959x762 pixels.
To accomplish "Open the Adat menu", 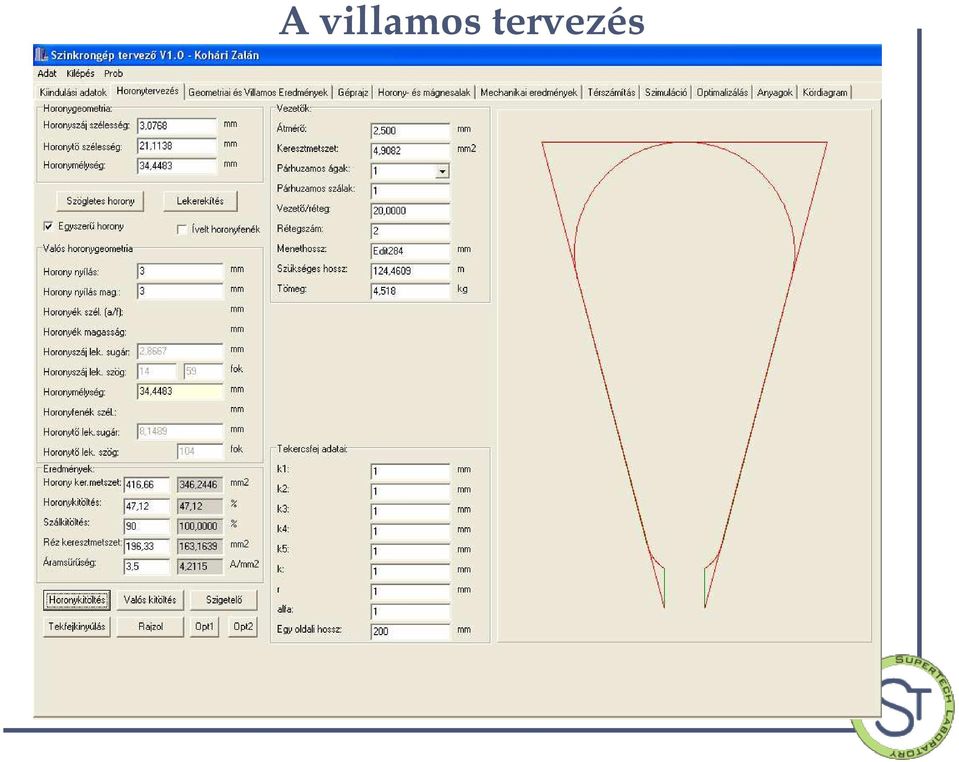I will (x=47, y=73).
